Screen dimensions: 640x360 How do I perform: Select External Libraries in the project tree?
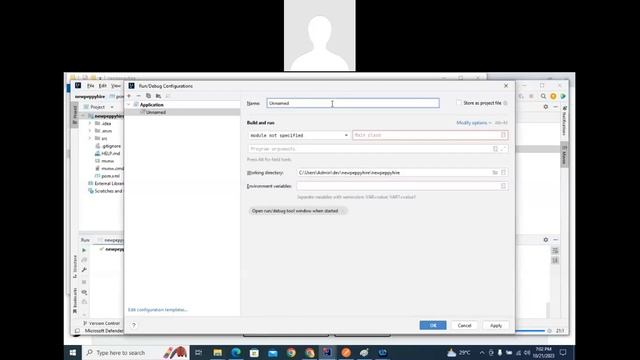pos(106,184)
